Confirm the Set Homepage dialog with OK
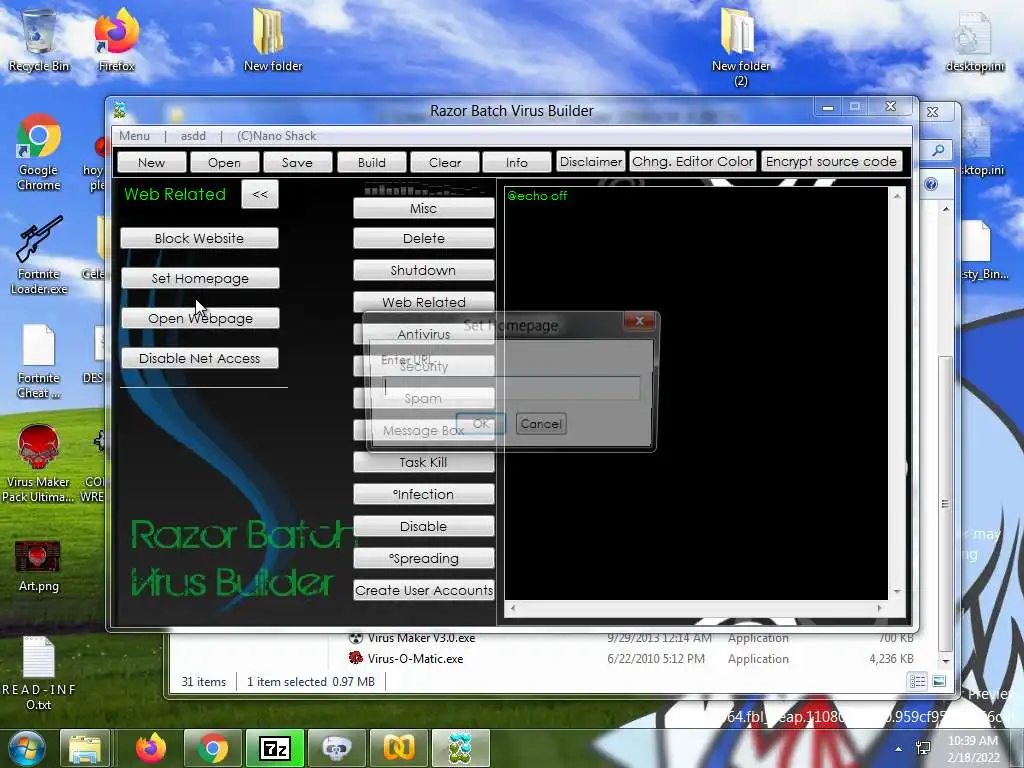 [x=481, y=424]
